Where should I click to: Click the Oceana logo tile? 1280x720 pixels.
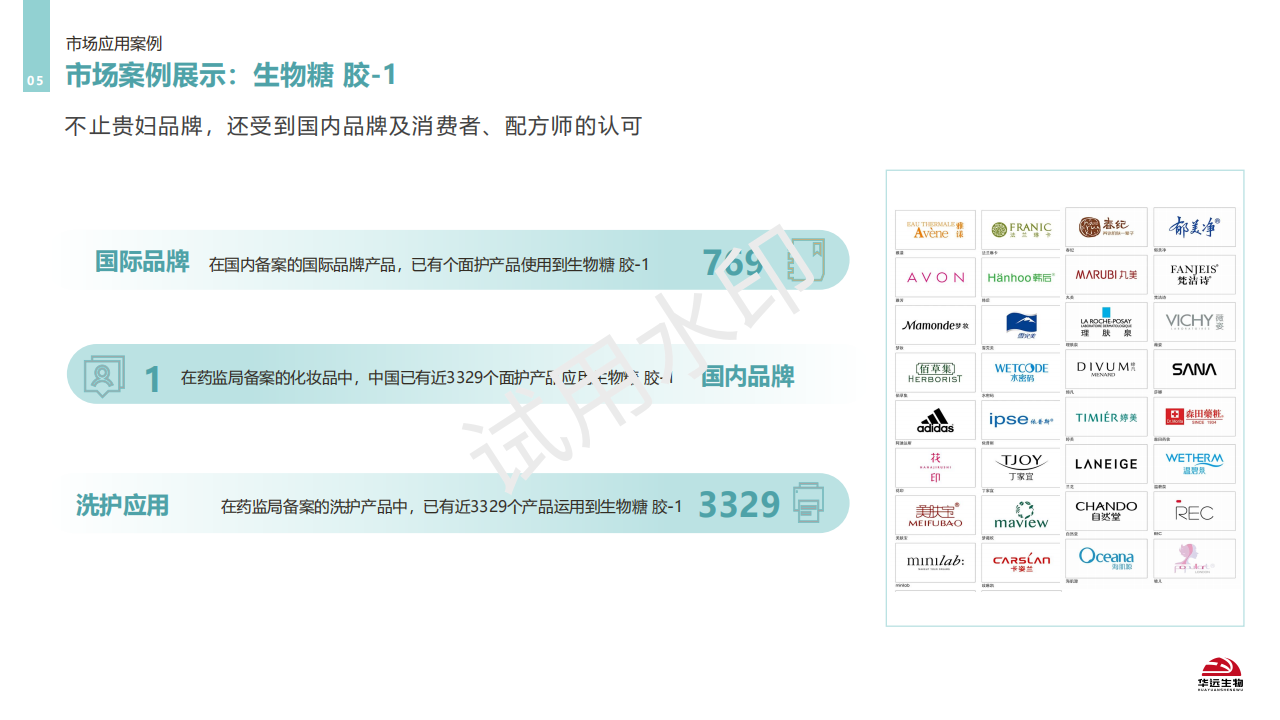1105,558
